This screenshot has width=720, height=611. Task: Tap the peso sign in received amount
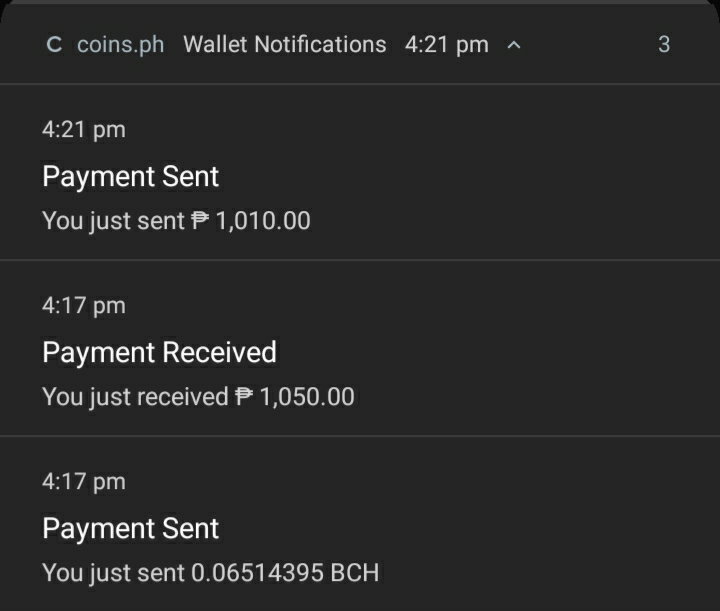coord(244,396)
